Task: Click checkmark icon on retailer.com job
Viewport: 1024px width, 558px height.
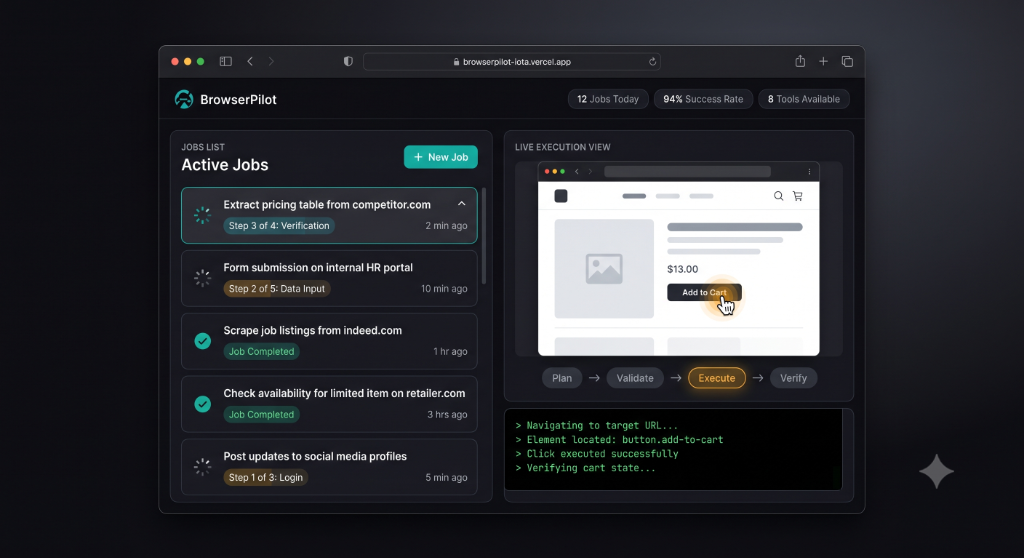Action: click(202, 404)
